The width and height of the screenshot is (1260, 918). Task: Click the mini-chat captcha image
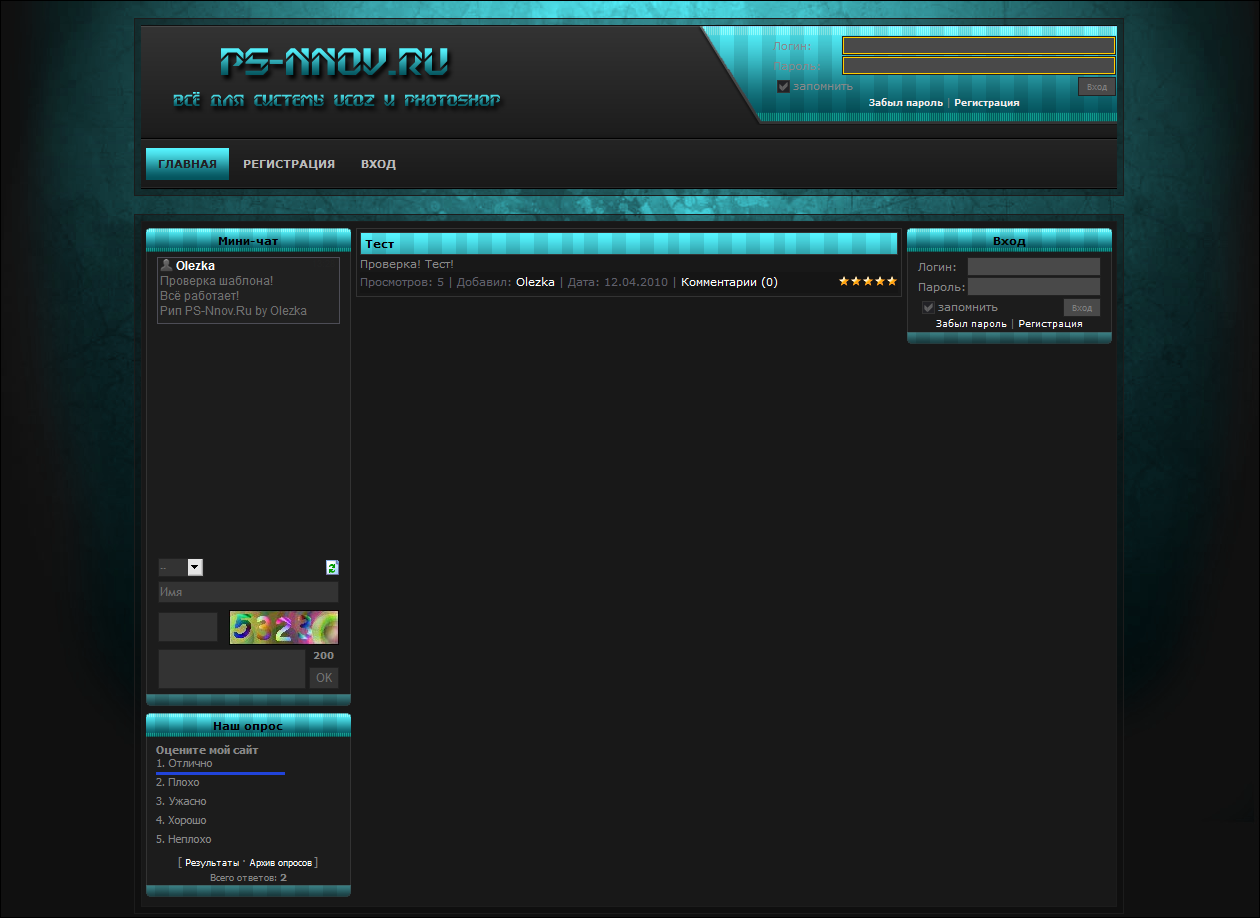point(284,627)
